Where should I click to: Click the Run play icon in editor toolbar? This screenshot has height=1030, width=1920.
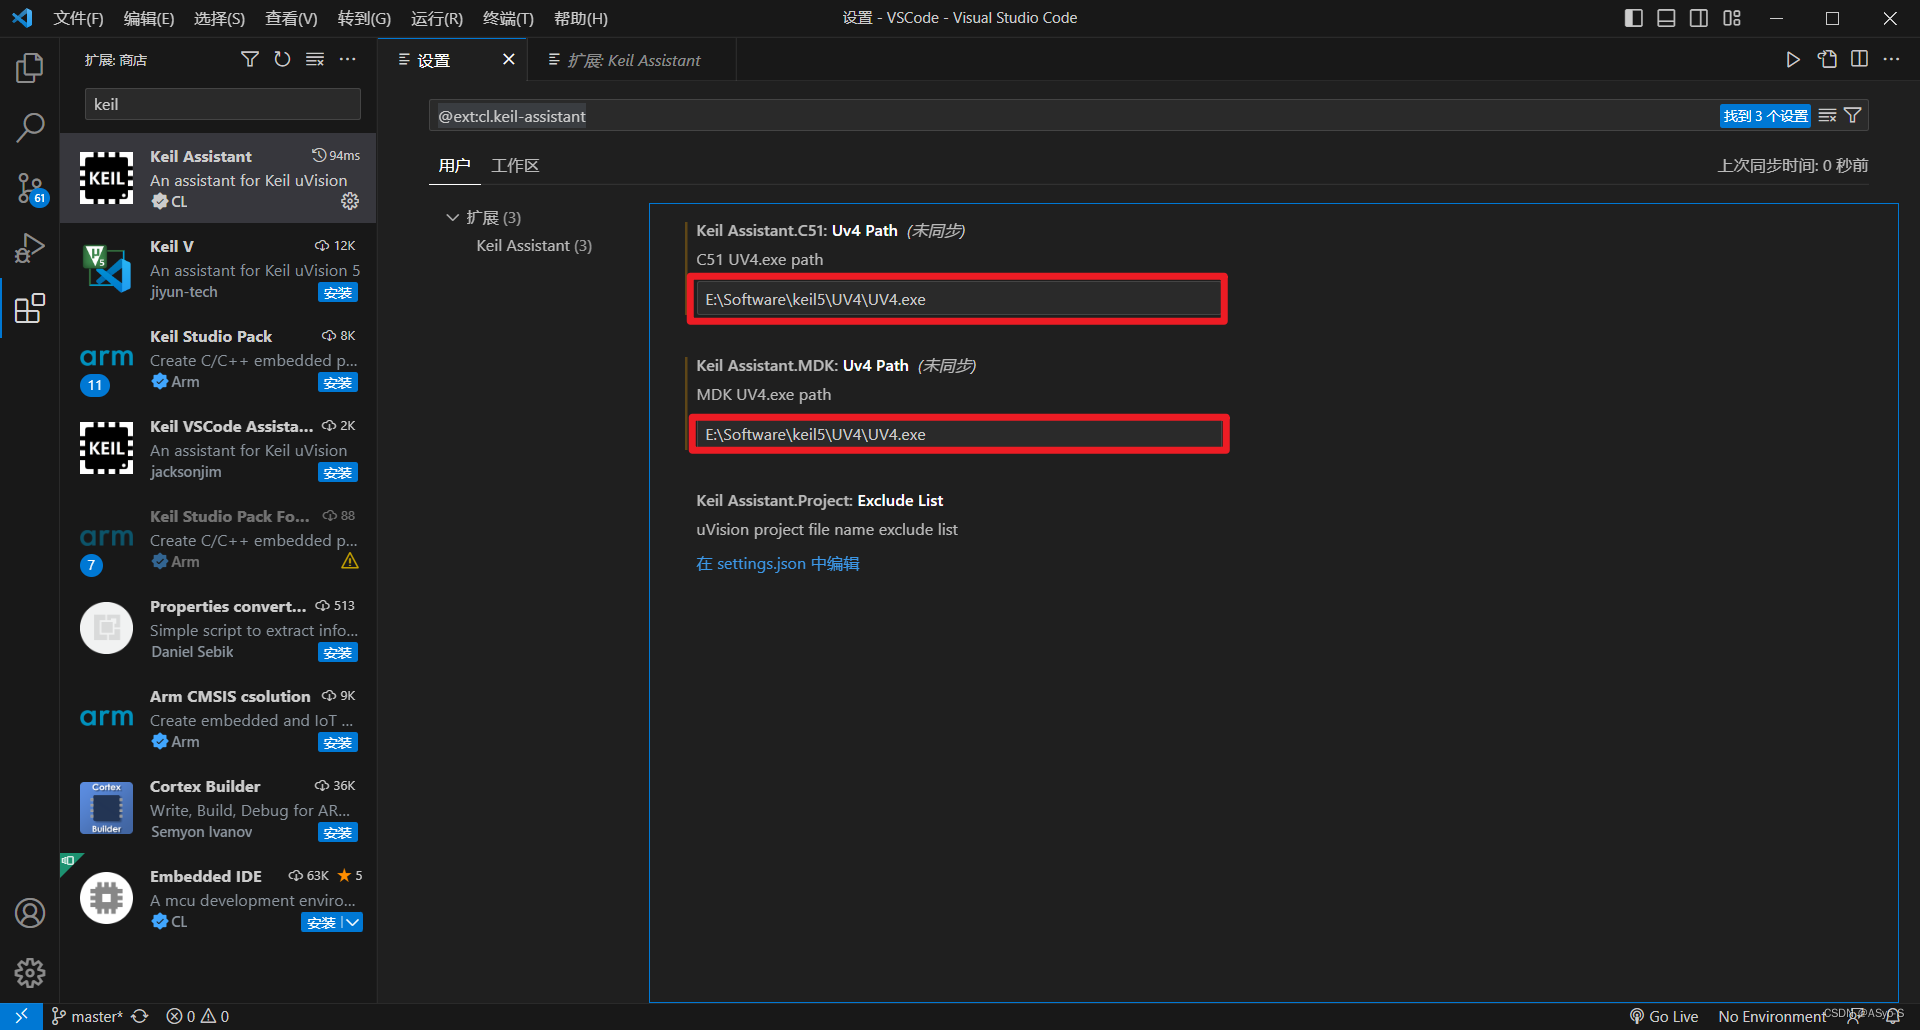[x=1793, y=60]
